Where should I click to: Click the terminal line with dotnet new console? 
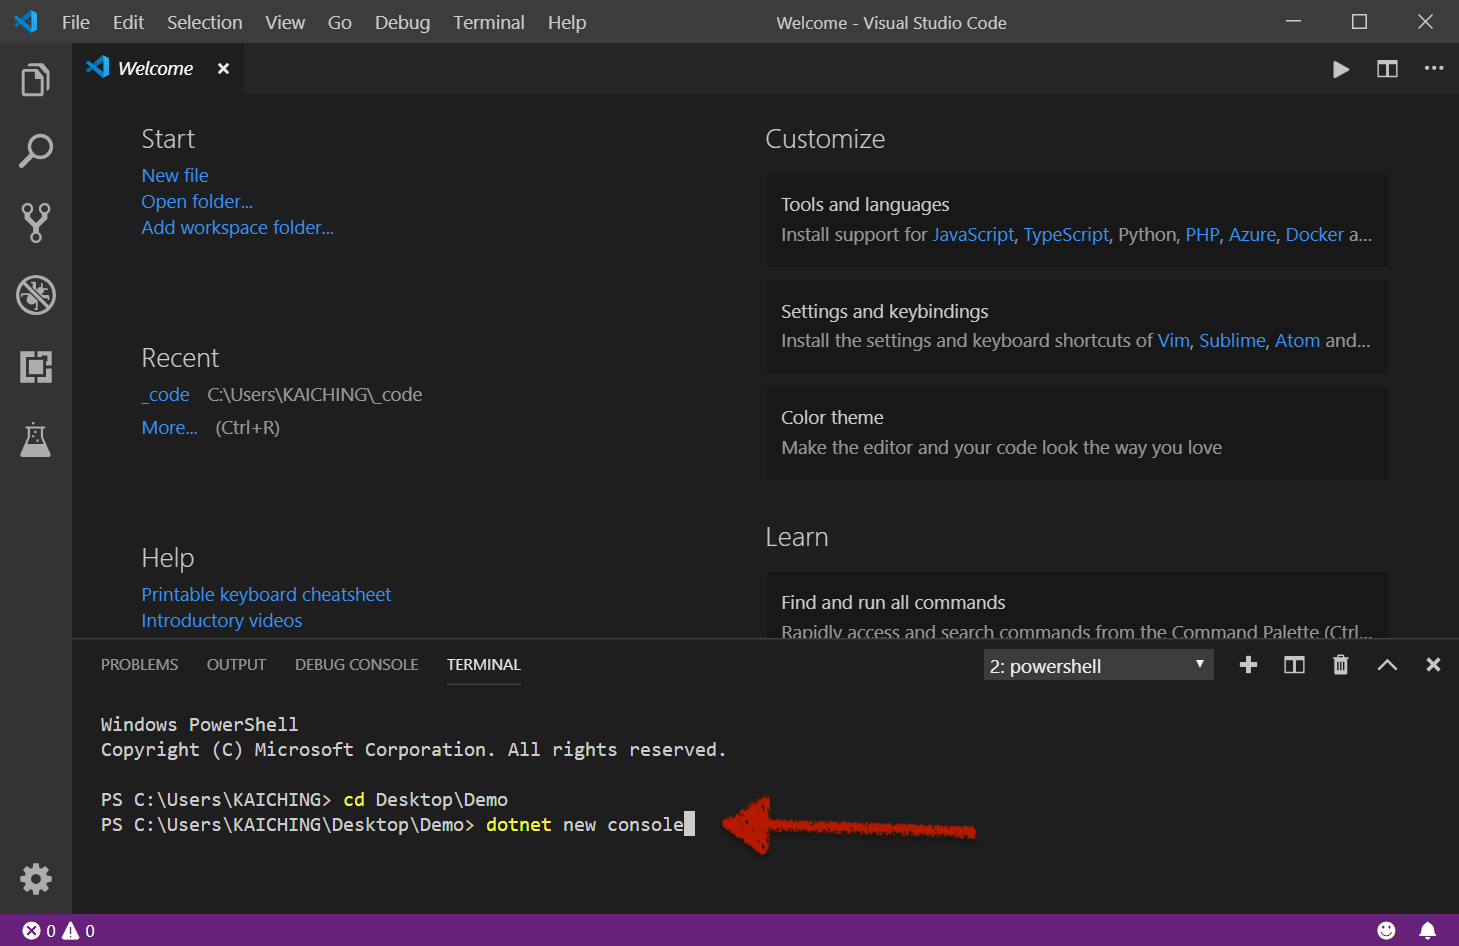coord(398,825)
